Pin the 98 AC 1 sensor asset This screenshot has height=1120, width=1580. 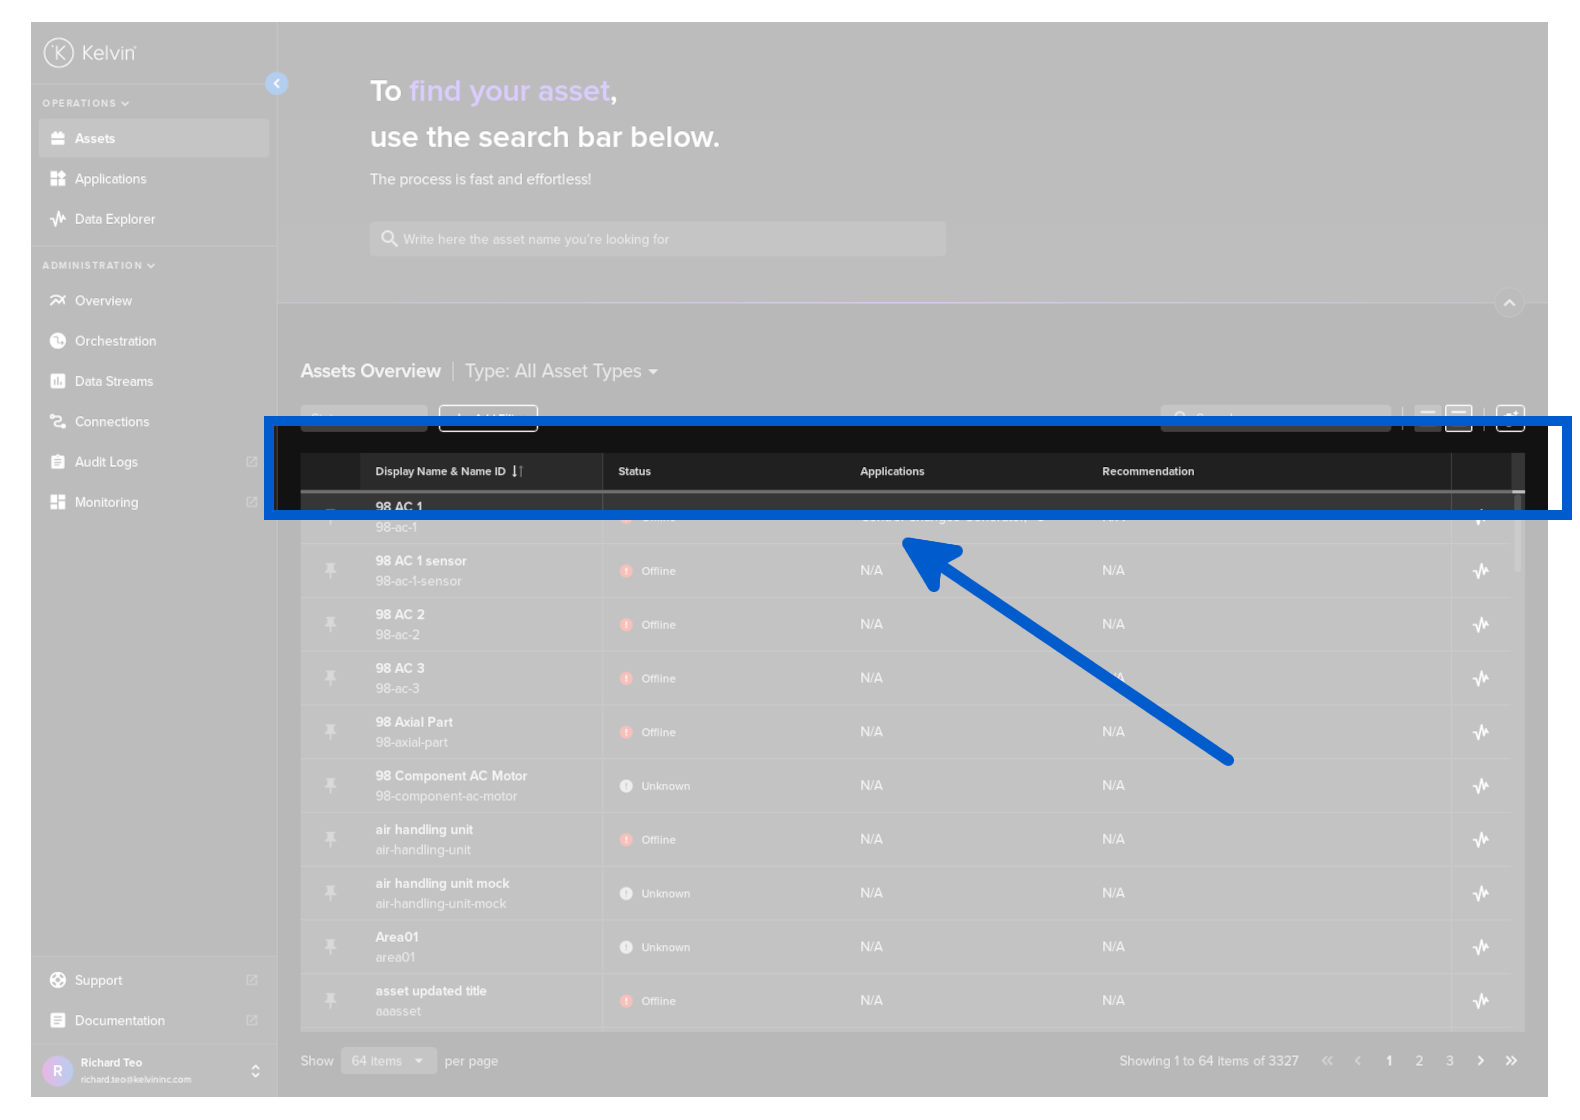[330, 571]
